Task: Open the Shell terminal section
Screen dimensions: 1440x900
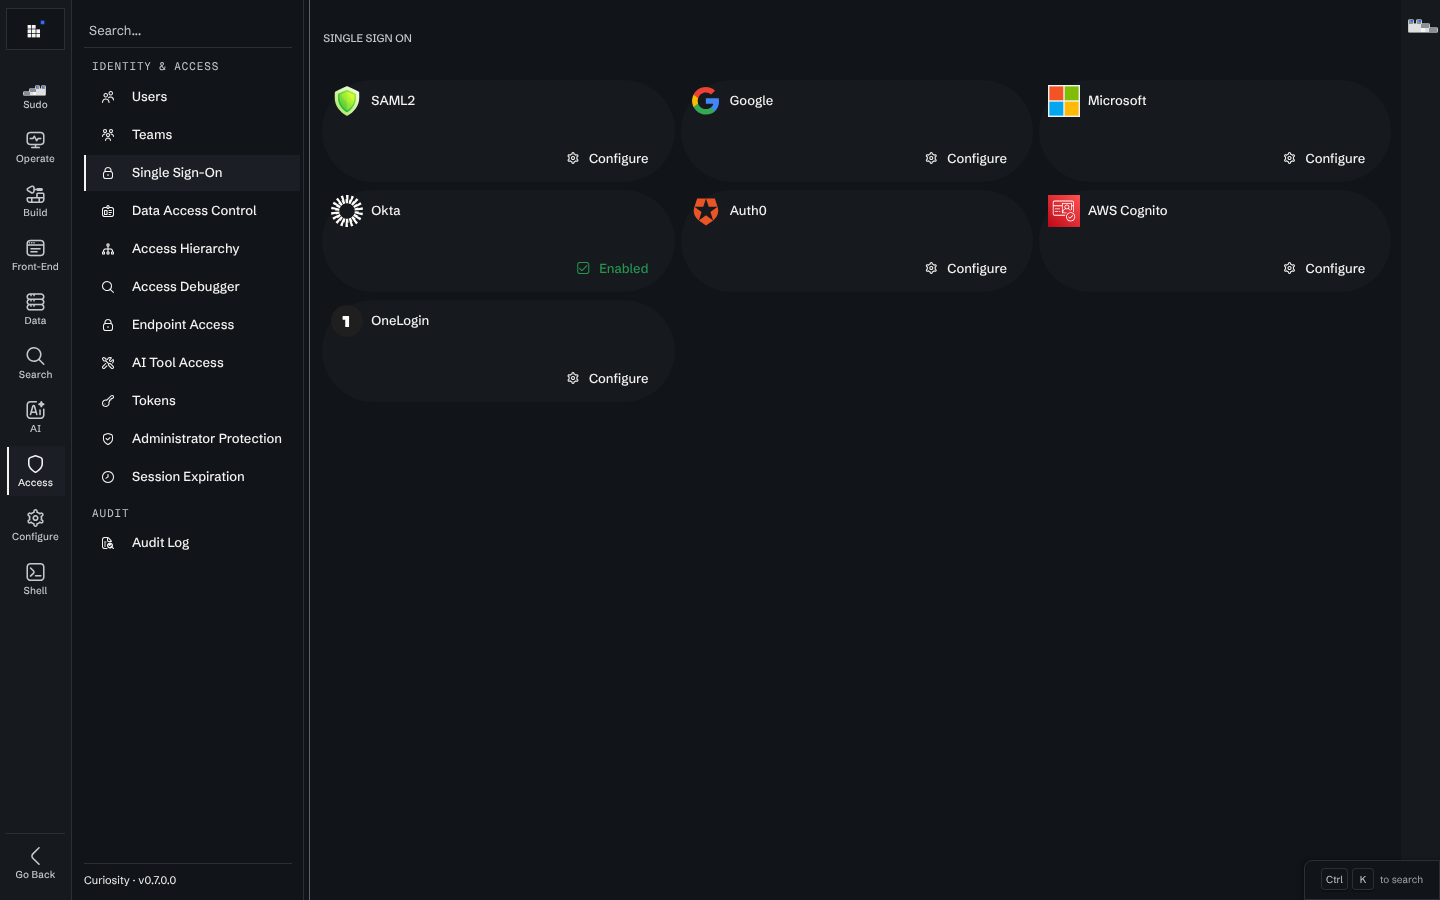Action: pyautogui.click(x=35, y=580)
